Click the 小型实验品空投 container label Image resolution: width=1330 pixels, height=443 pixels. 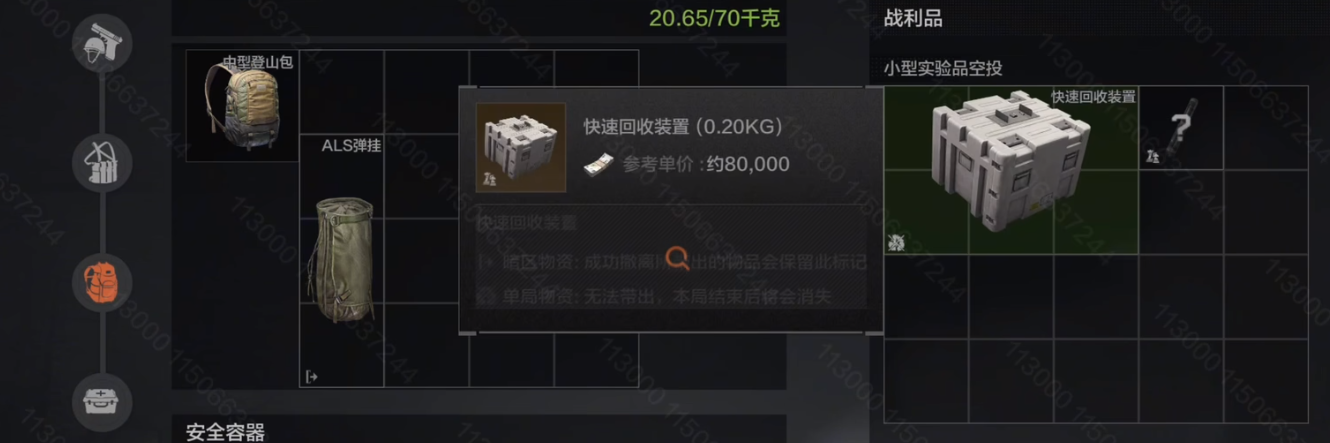(943, 68)
